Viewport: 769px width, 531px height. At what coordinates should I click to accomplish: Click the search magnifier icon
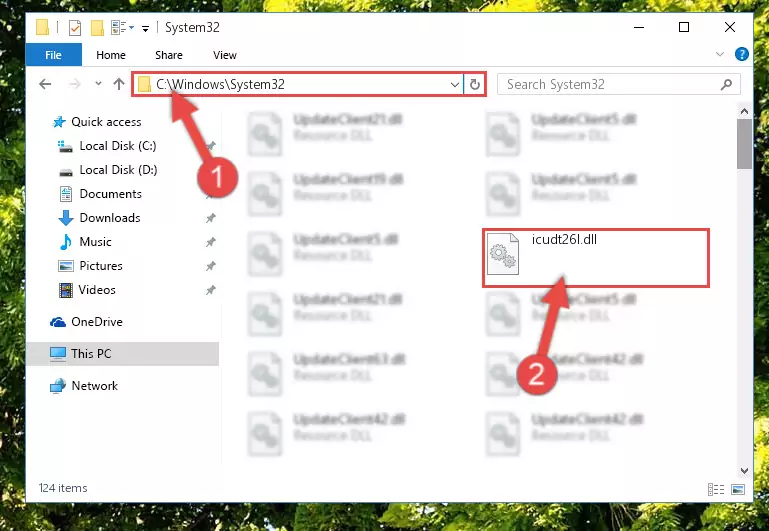point(726,84)
